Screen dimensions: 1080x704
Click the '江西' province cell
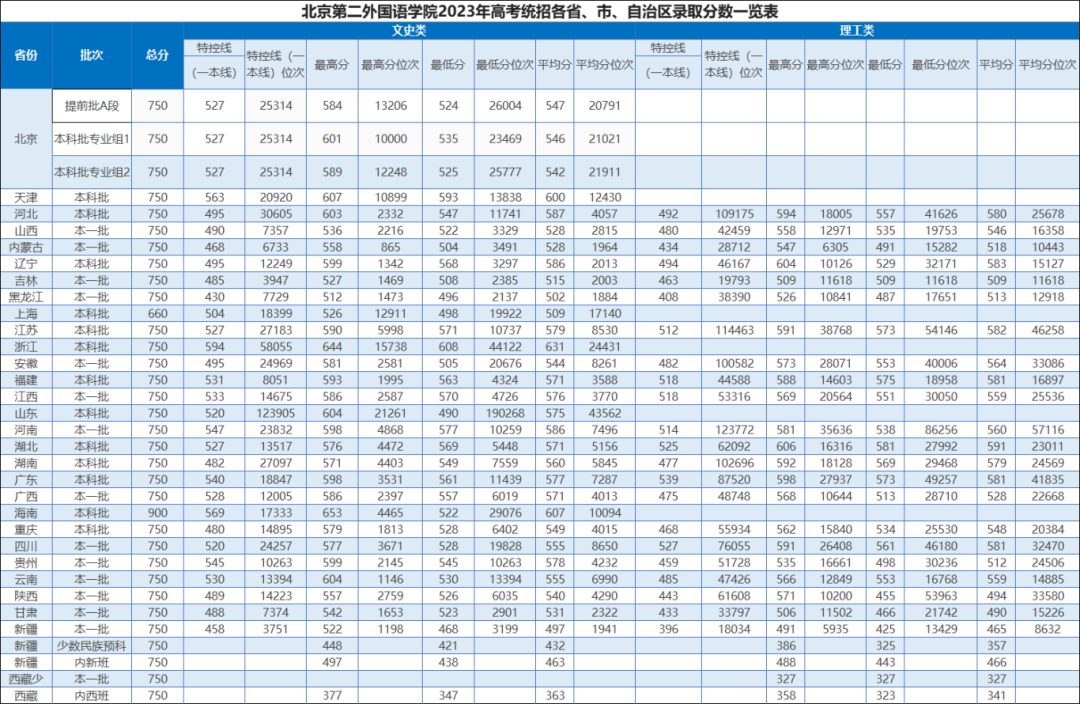click(x=26, y=397)
